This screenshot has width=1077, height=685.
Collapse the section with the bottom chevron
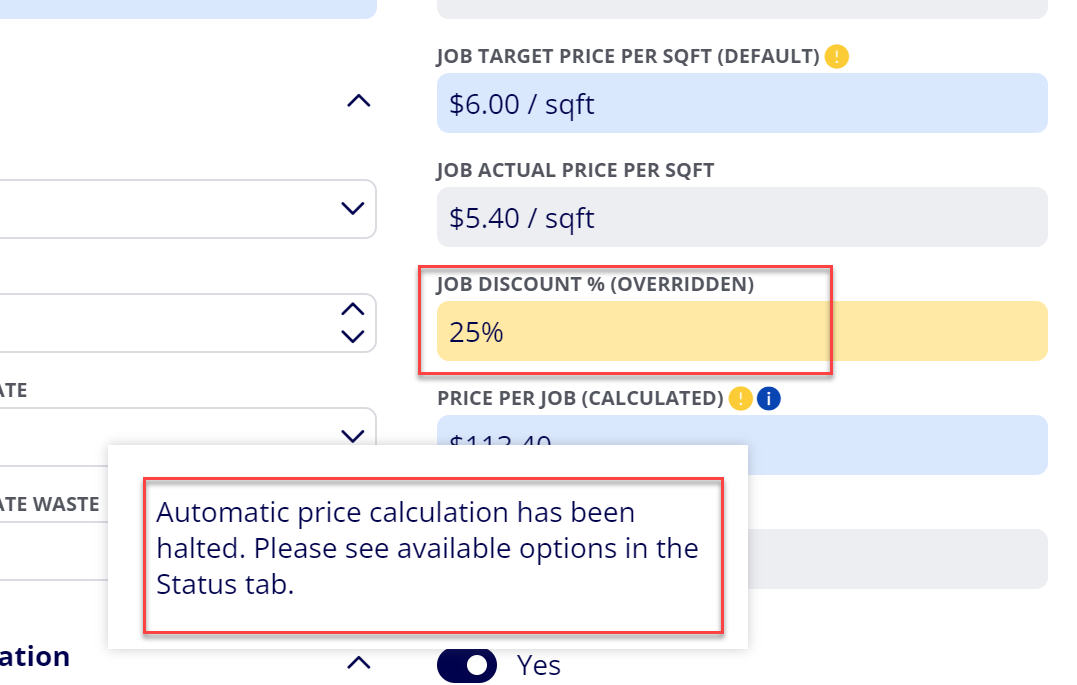pos(359,663)
